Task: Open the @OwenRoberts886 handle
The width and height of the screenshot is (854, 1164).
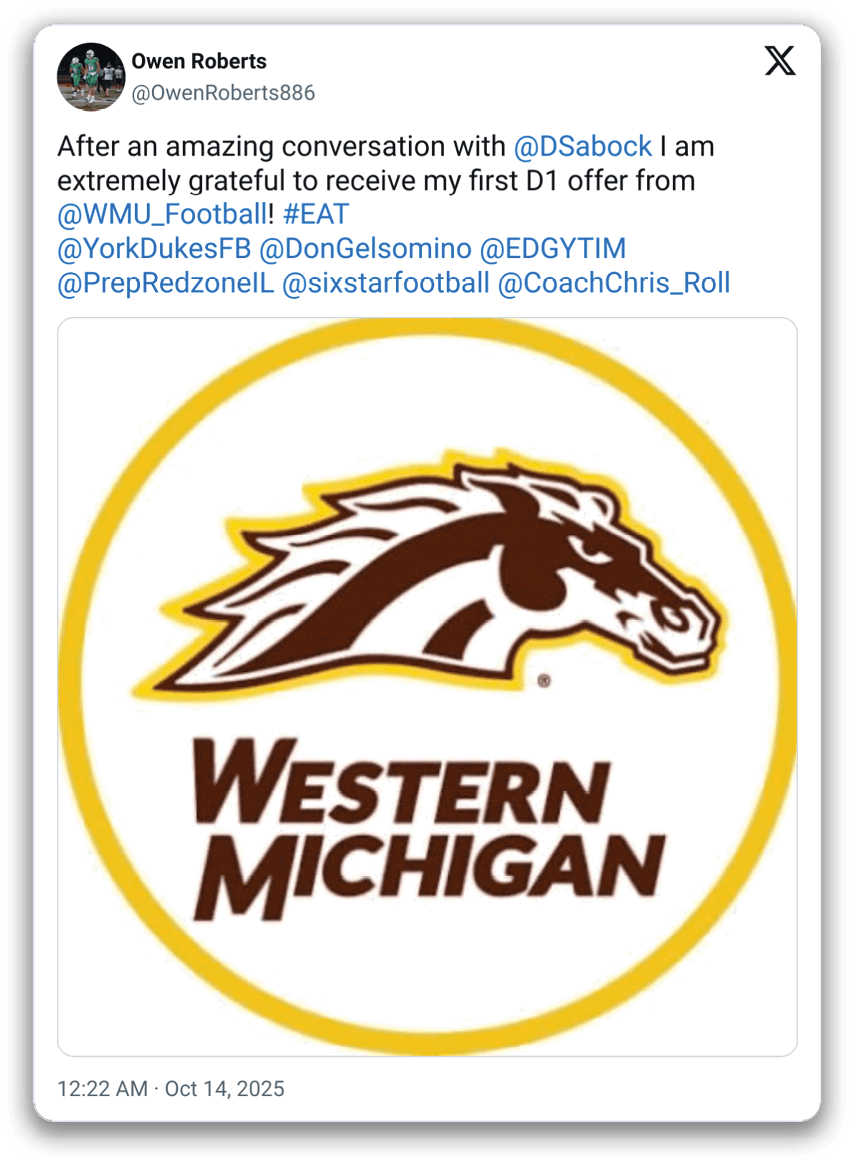Action: [x=223, y=94]
